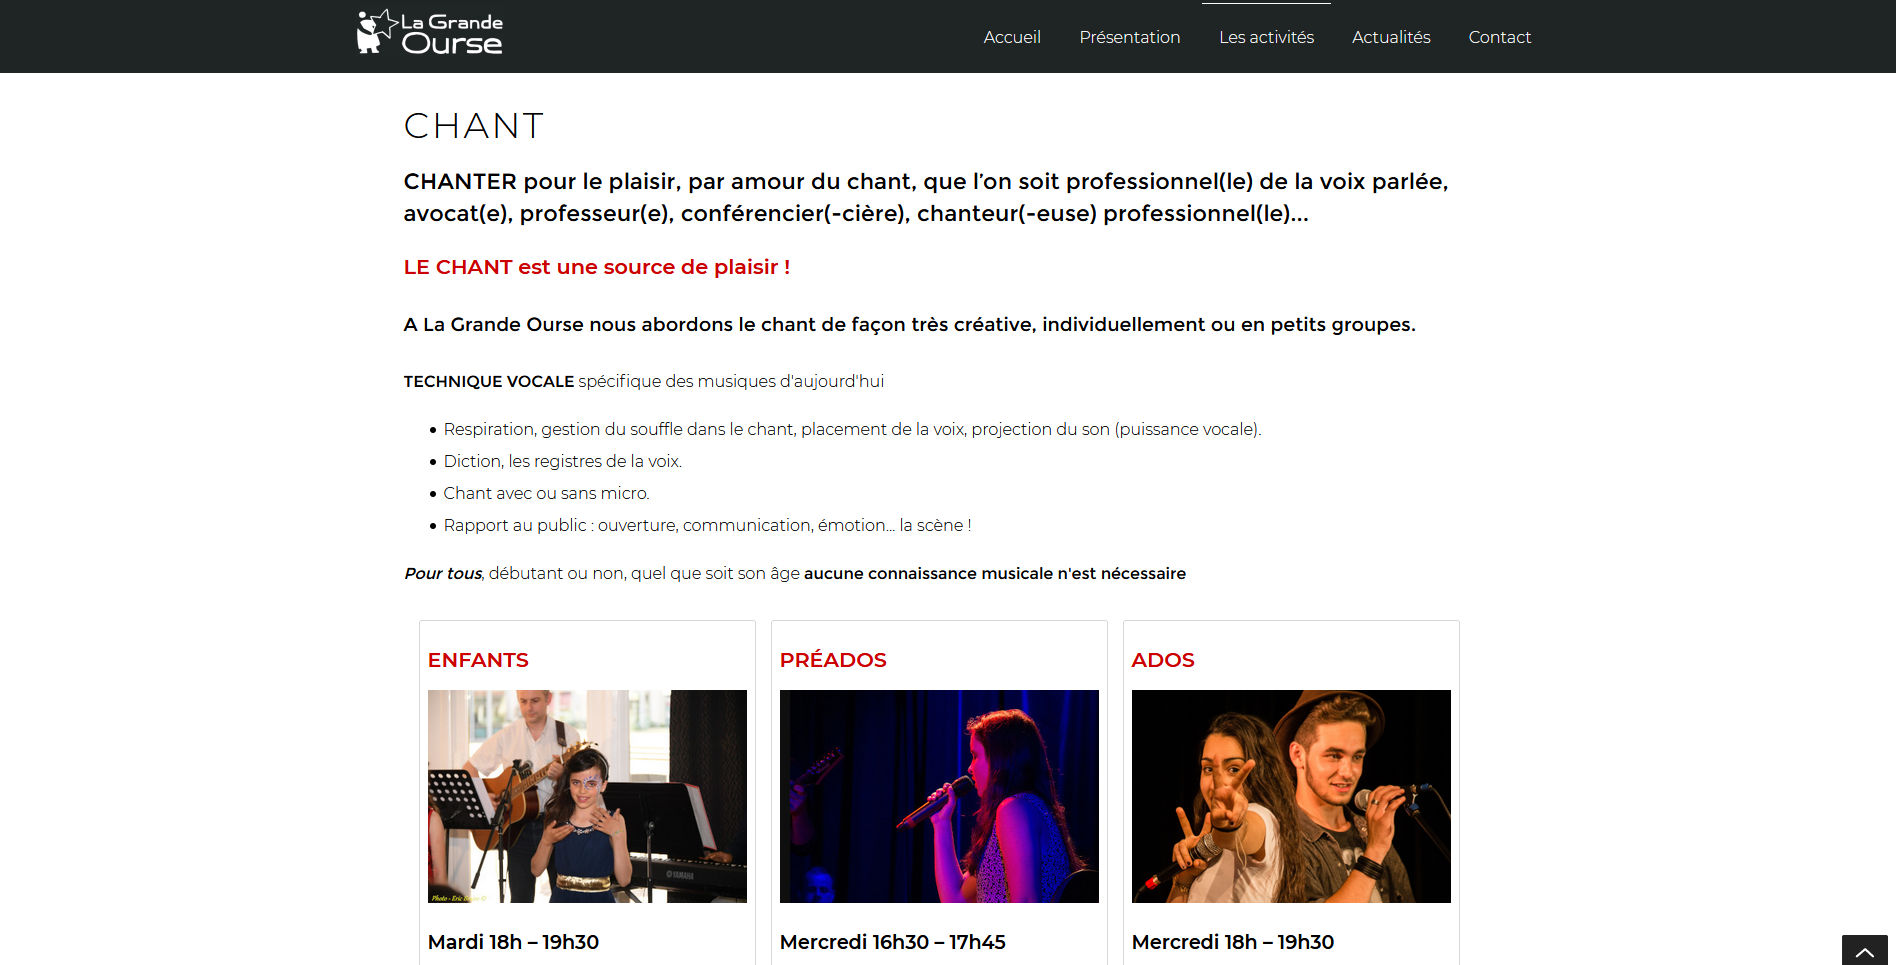Viewport: 1896px width, 965px height.
Task: Open the Accueil menu item
Action: 1012,37
